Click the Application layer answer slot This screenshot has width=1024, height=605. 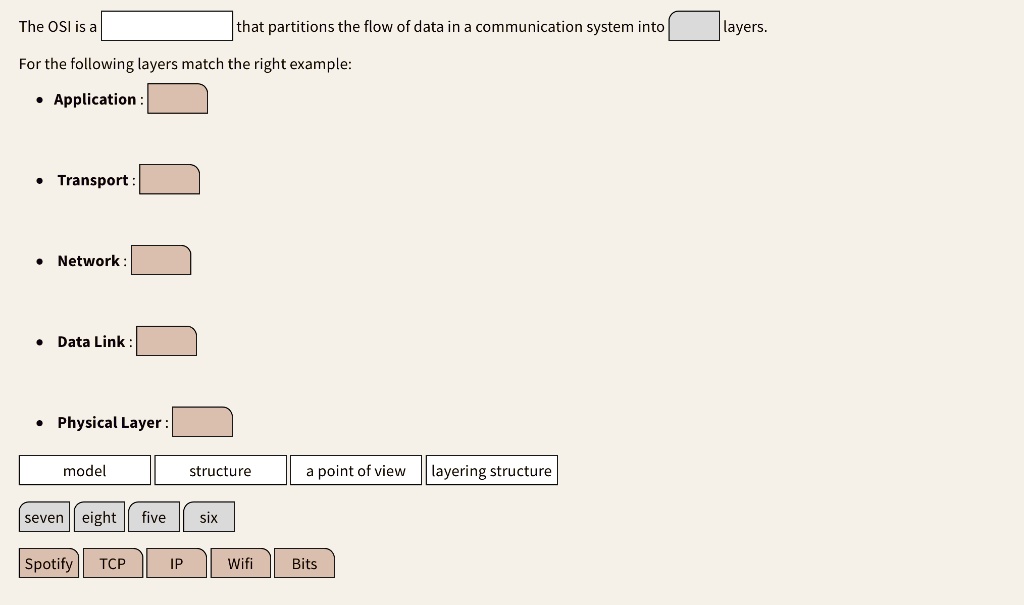coord(177,98)
